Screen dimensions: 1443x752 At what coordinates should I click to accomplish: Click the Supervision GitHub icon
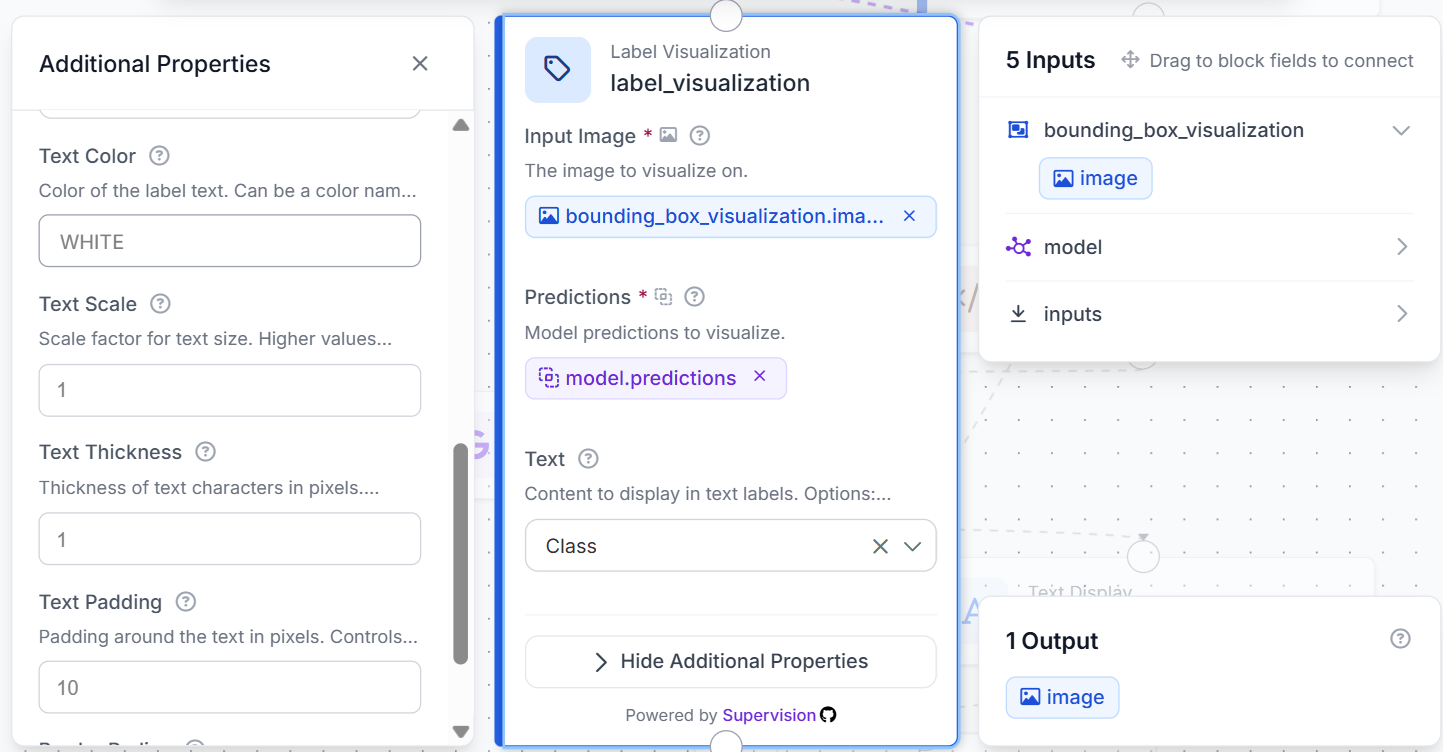click(828, 715)
